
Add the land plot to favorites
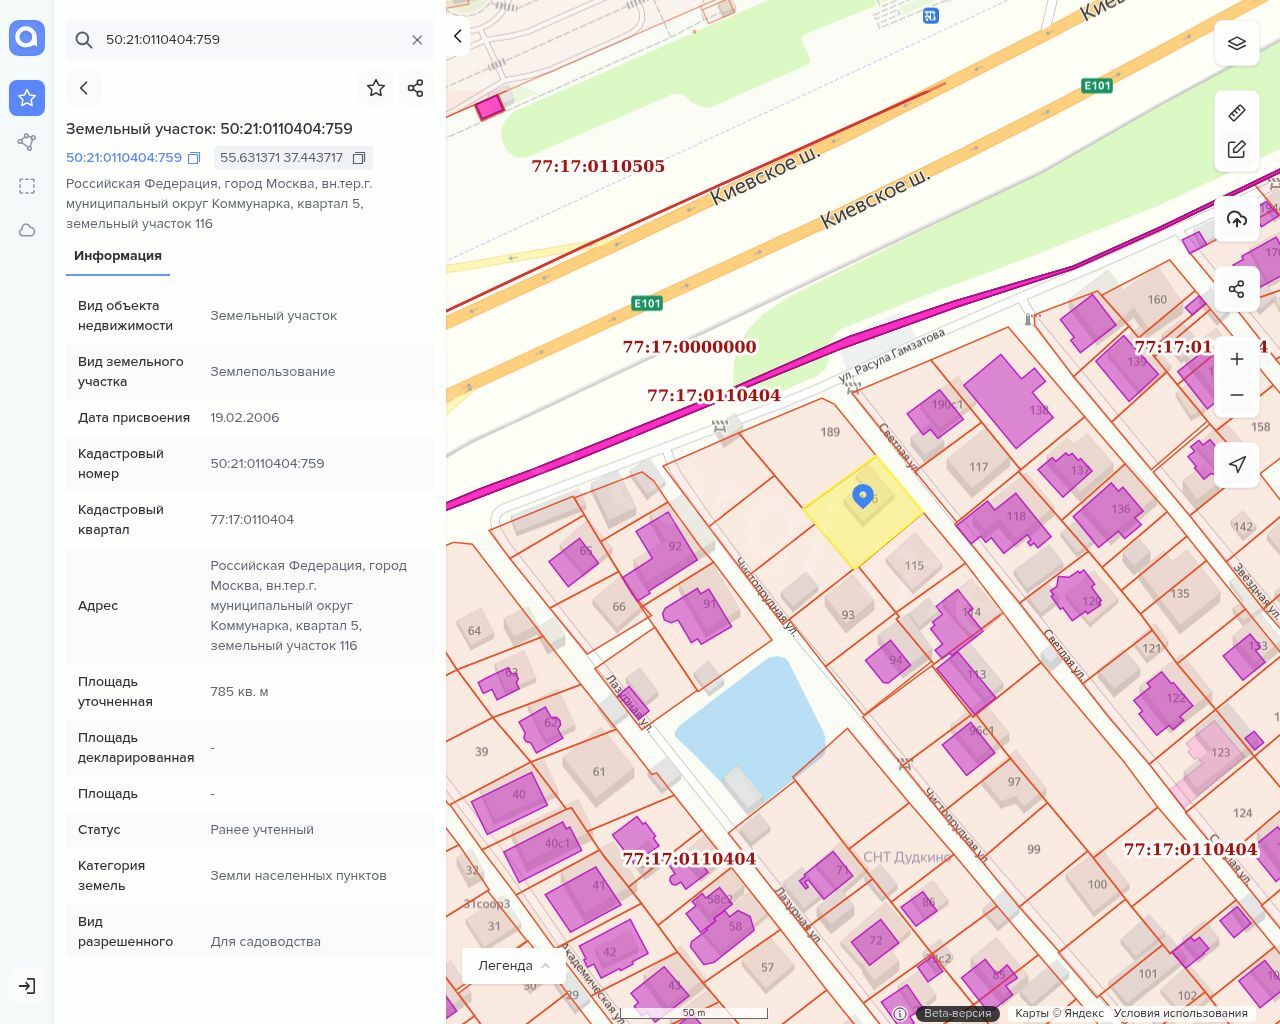click(x=376, y=88)
